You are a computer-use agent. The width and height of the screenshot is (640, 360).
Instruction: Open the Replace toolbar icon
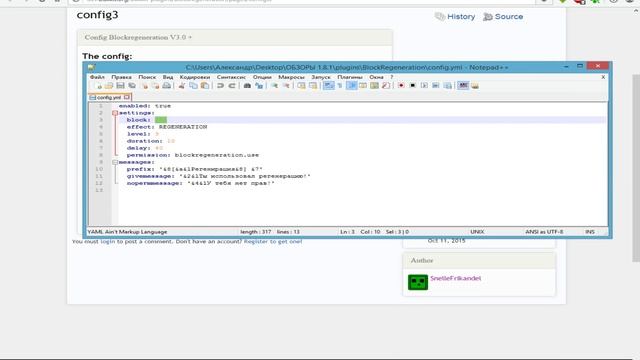click(259, 86)
